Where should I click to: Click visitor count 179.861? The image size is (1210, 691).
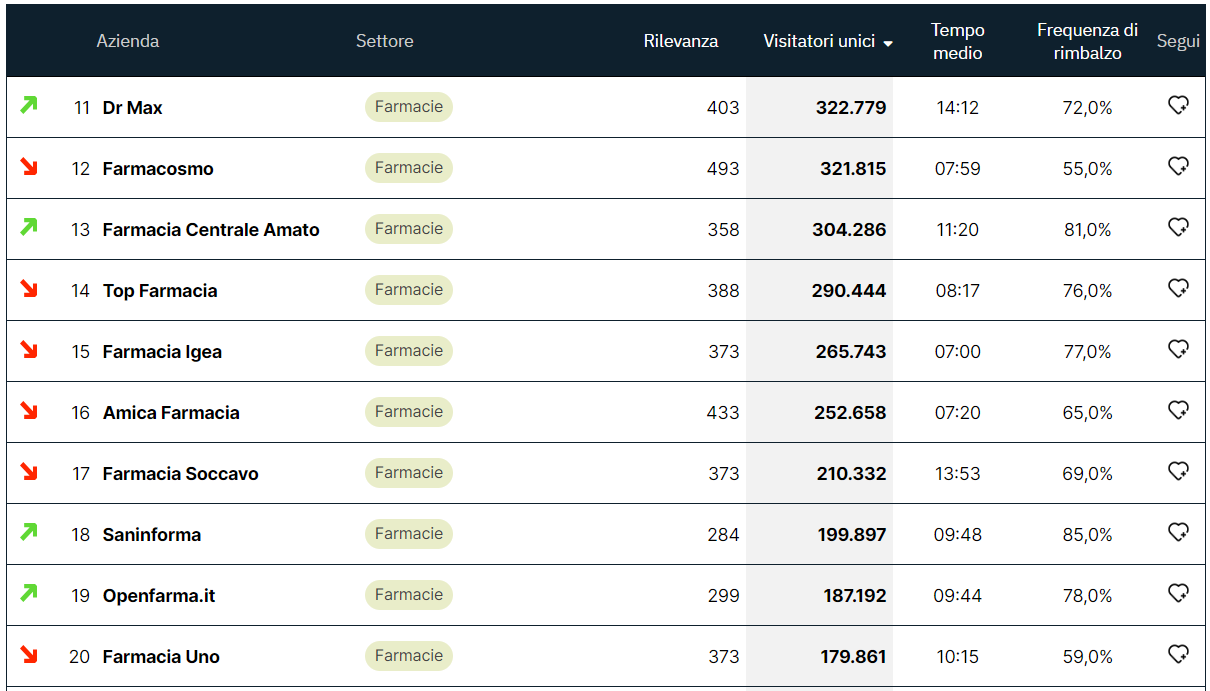point(853,657)
